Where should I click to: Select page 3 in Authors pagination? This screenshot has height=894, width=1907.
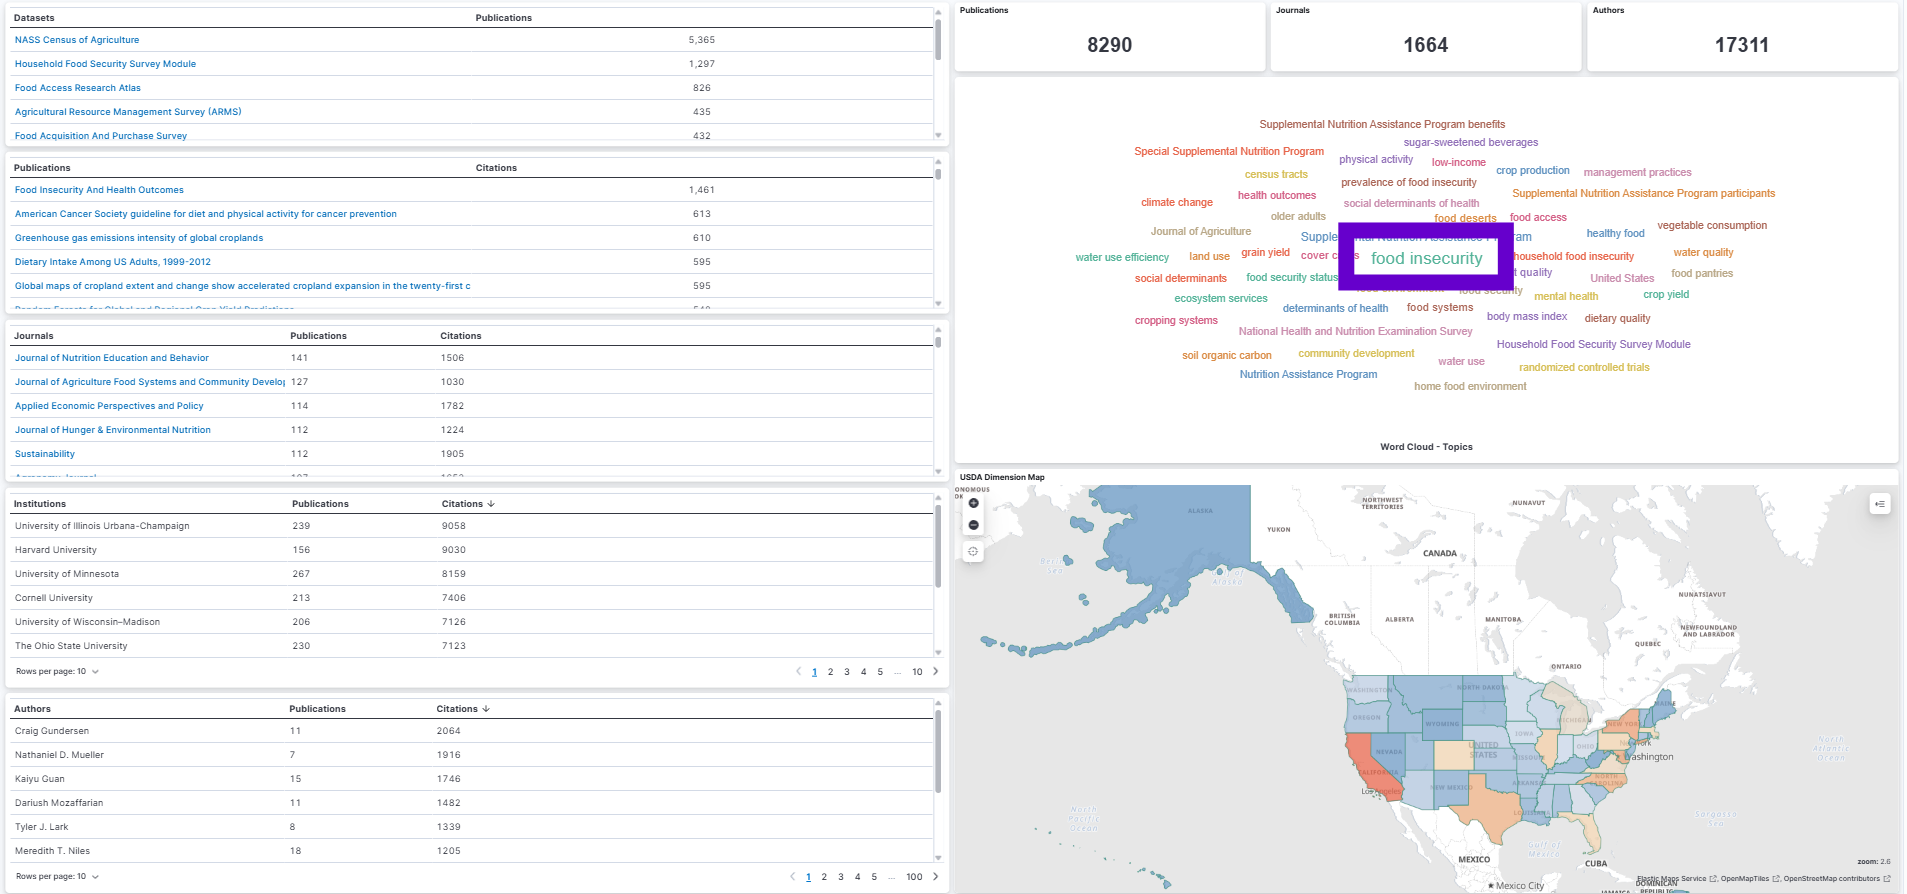coord(840,877)
